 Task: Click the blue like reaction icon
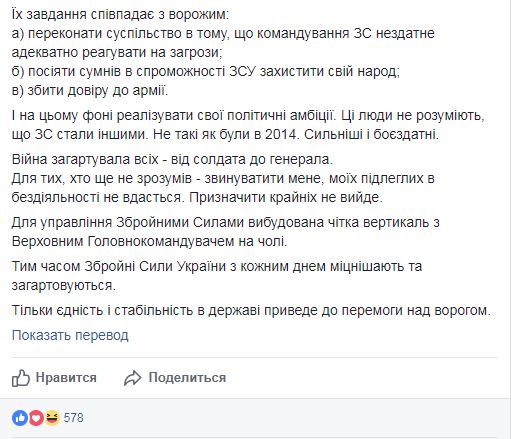pos(20,418)
